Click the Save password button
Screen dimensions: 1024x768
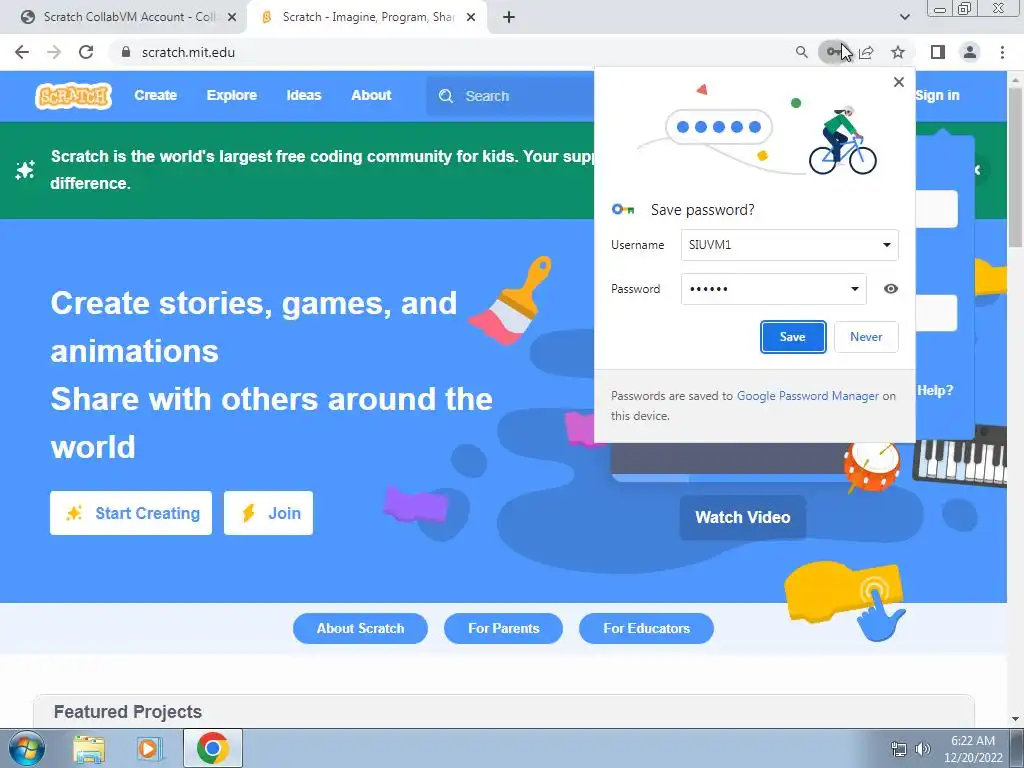coord(793,337)
